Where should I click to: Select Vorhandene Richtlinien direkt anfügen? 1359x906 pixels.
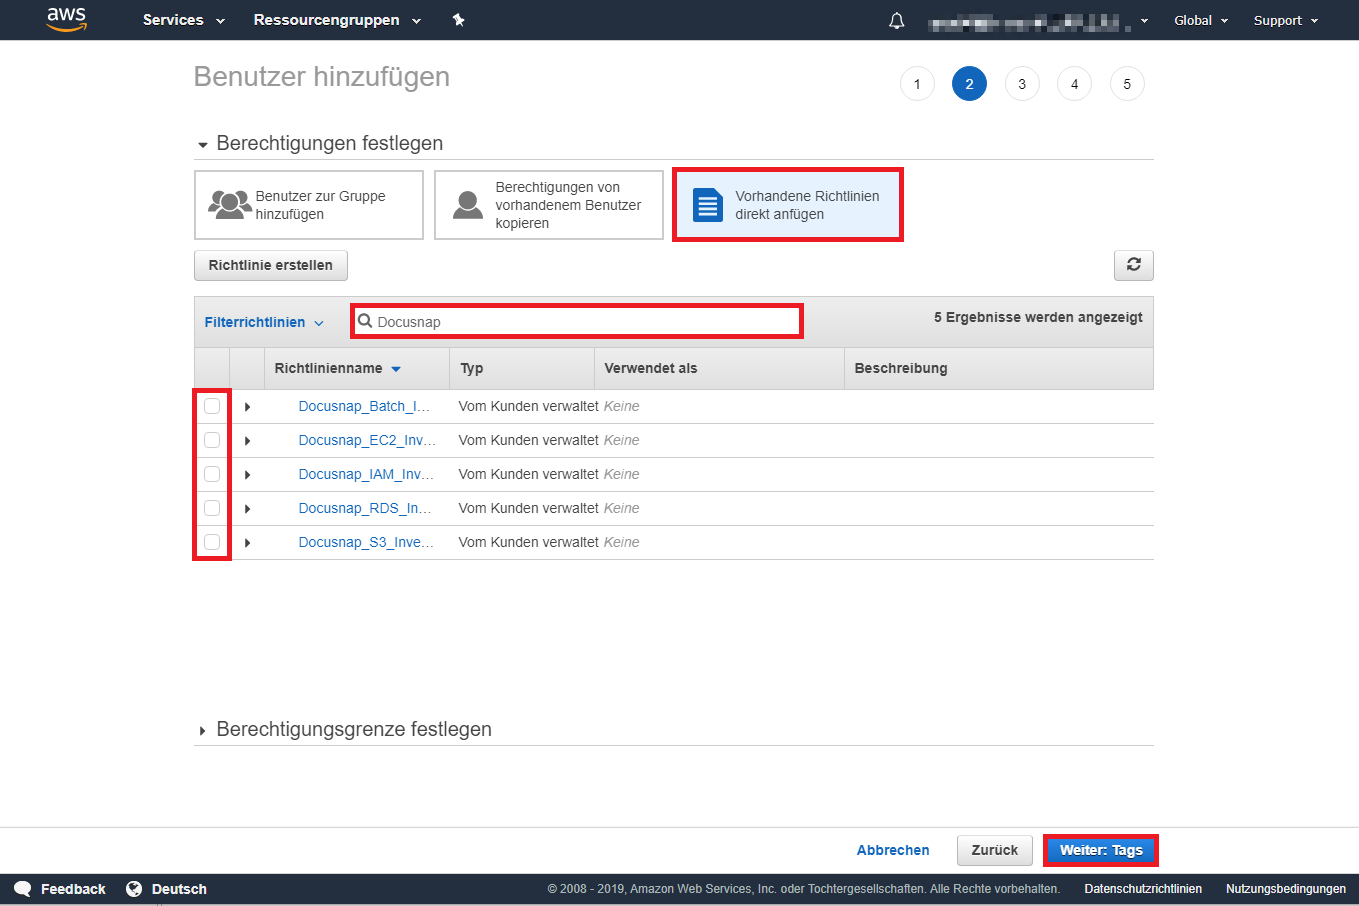pos(788,205)
